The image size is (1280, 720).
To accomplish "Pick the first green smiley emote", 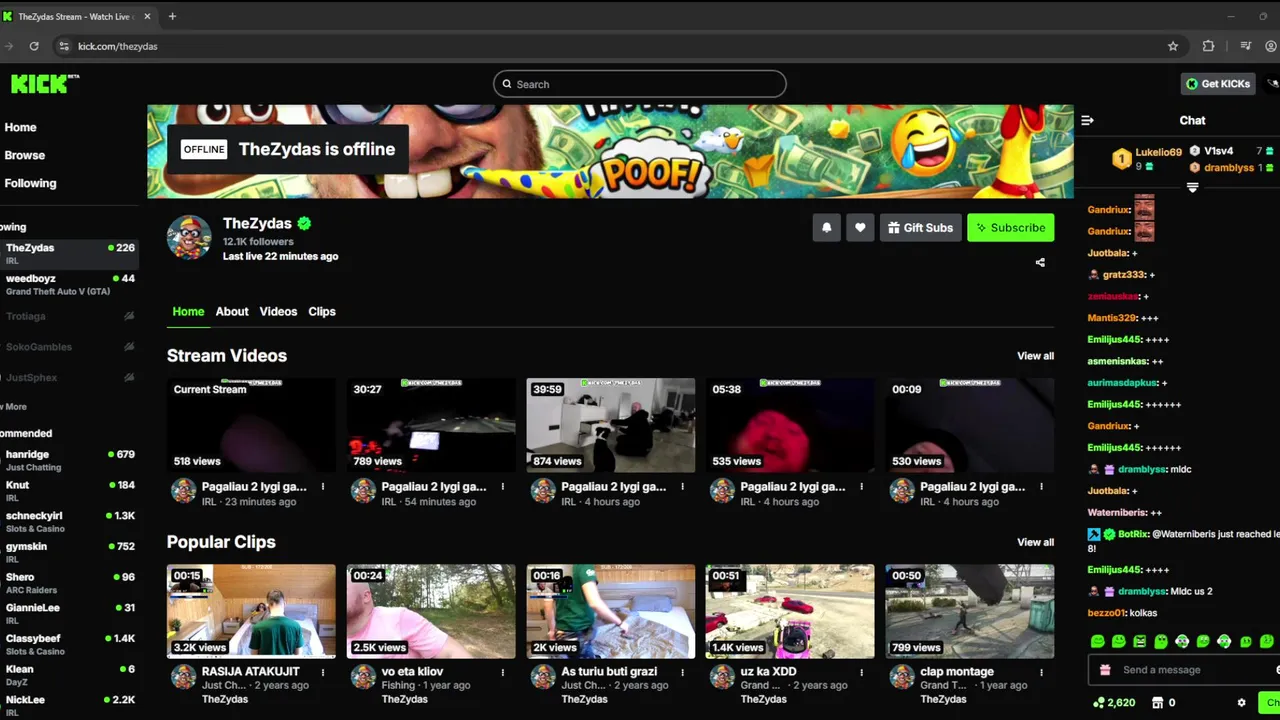I will coord(1098,642).
